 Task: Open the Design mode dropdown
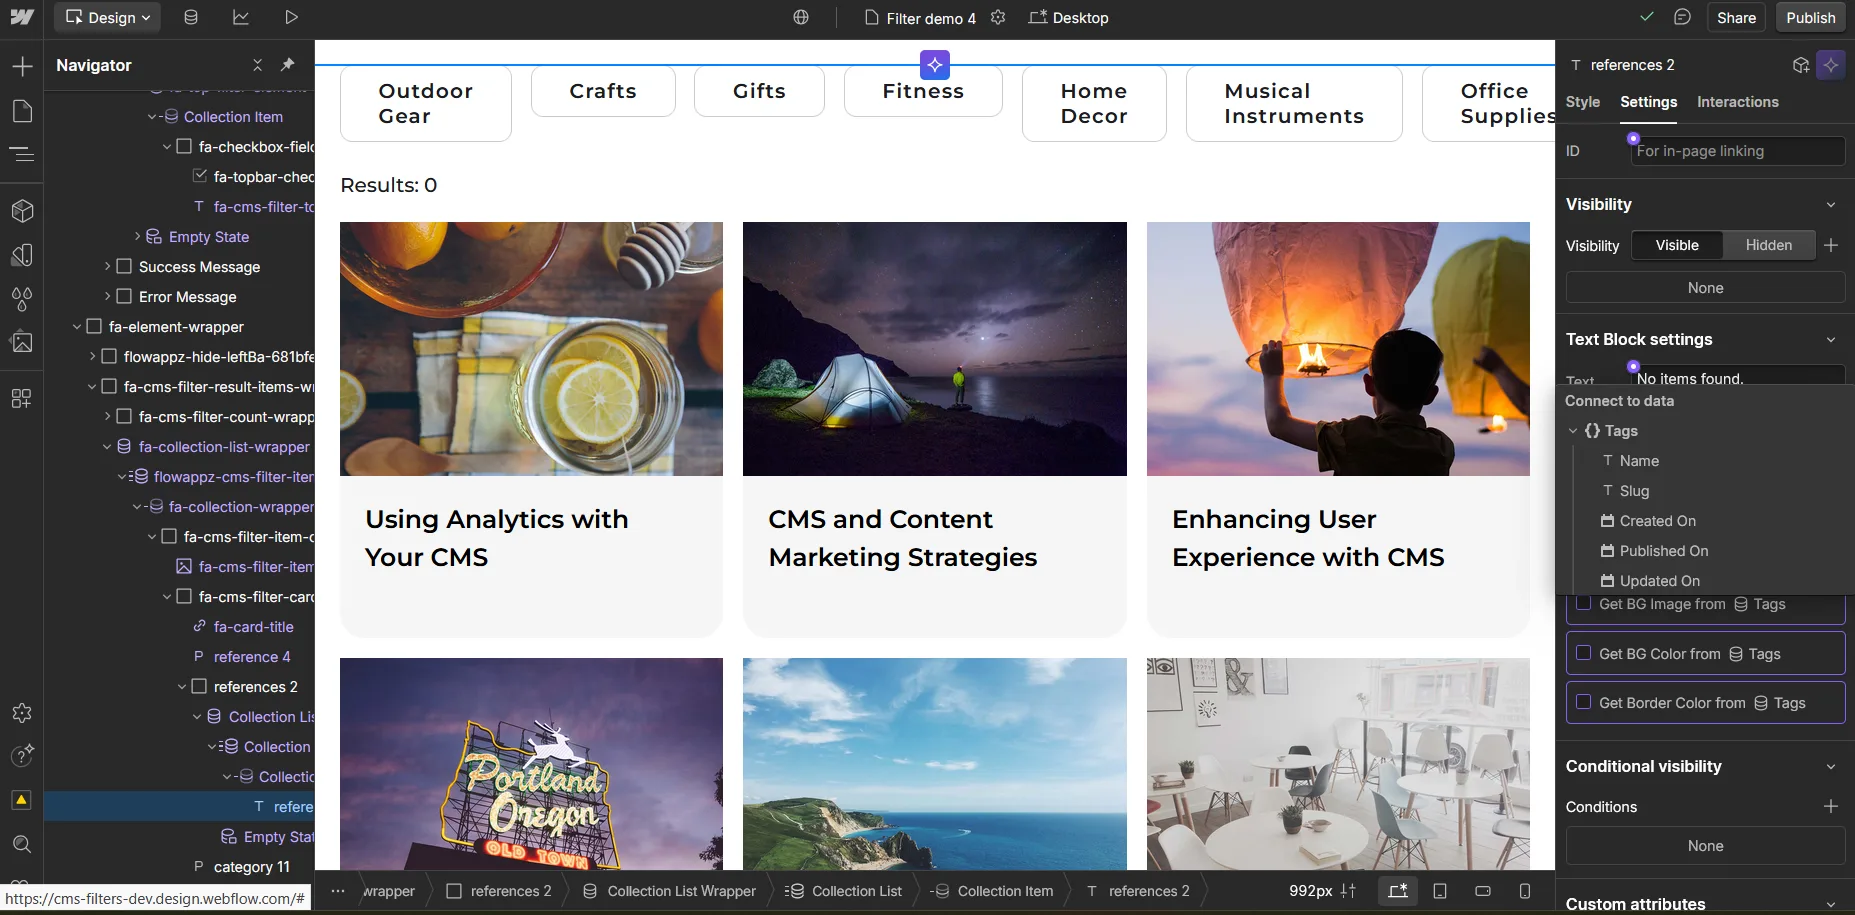[109, 18]
